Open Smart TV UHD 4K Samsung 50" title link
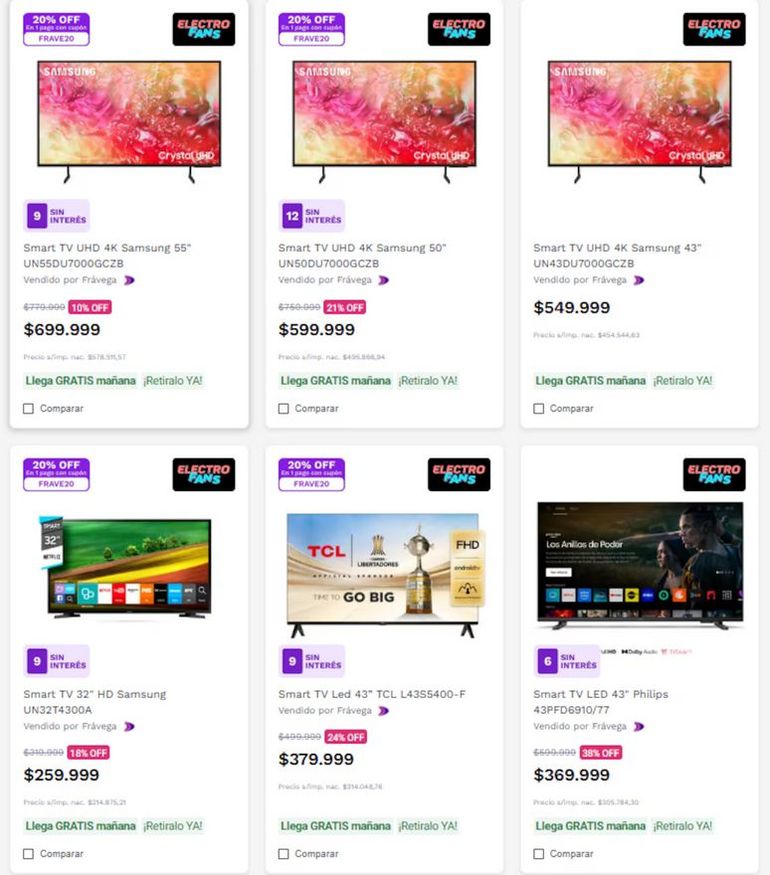Viewport: 770px width, 875px height. (x=362, y=256)
